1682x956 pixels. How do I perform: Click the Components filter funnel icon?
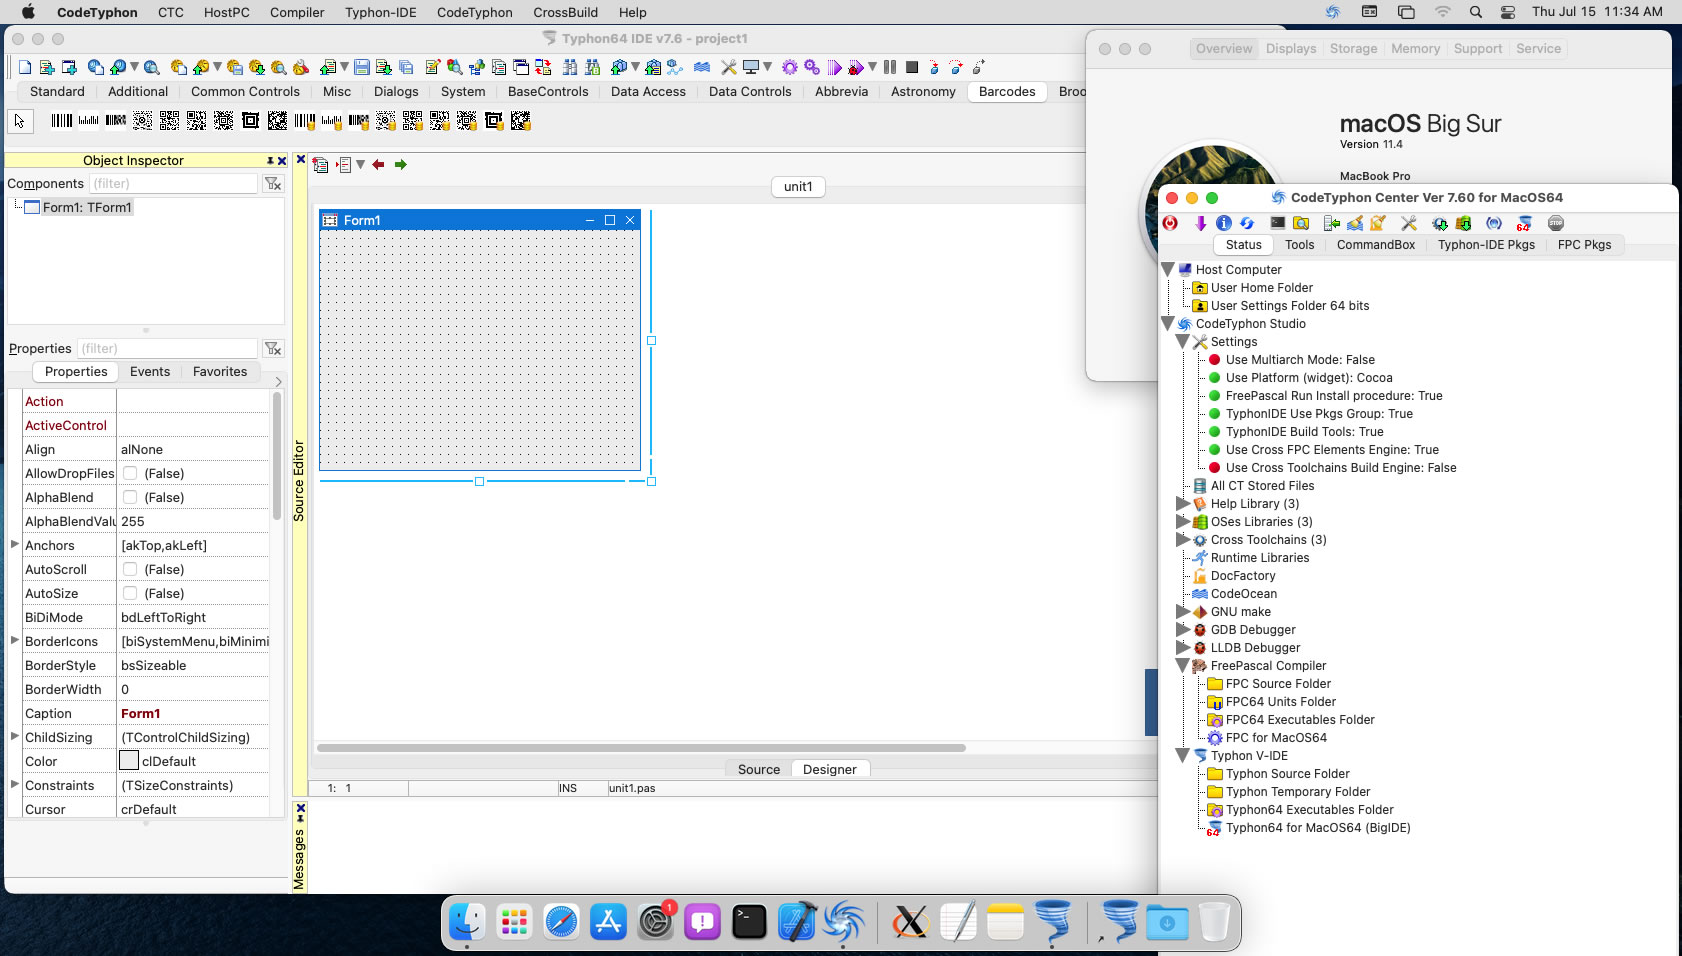tap(273, 184)
